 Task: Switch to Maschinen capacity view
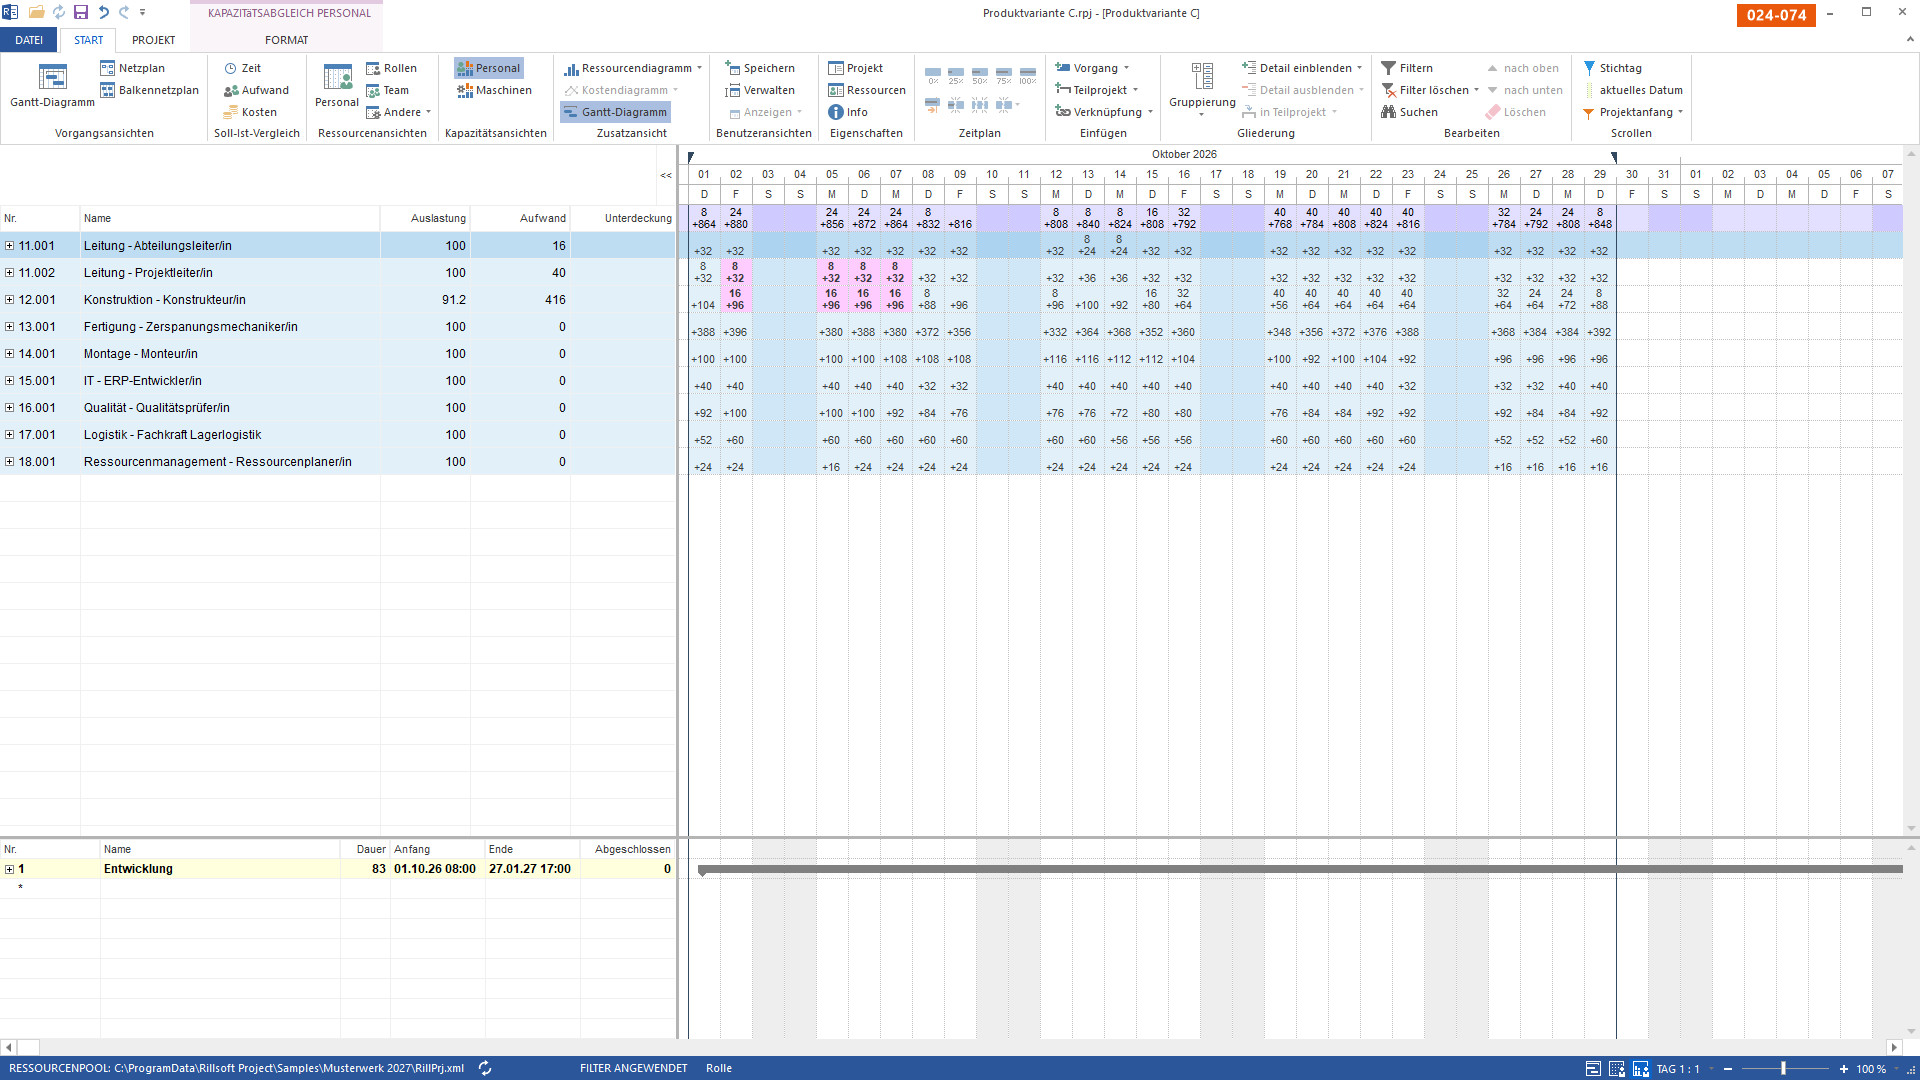tap(494, 90)
